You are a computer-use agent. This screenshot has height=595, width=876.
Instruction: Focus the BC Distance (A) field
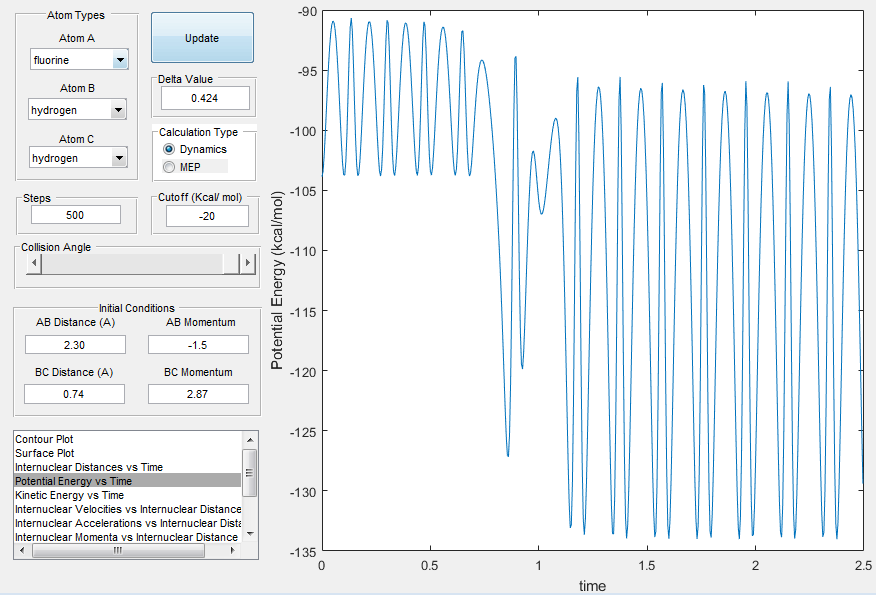pos(74,394)
